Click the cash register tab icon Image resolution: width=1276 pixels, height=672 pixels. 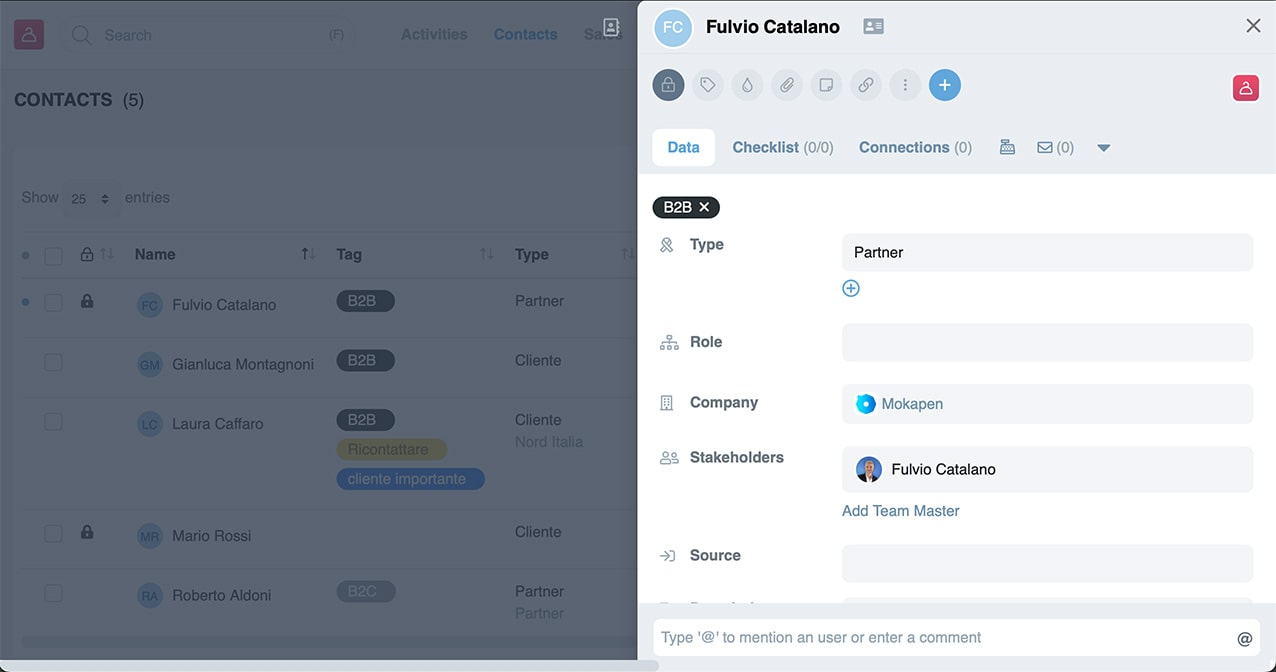[x=1007, y=147]
